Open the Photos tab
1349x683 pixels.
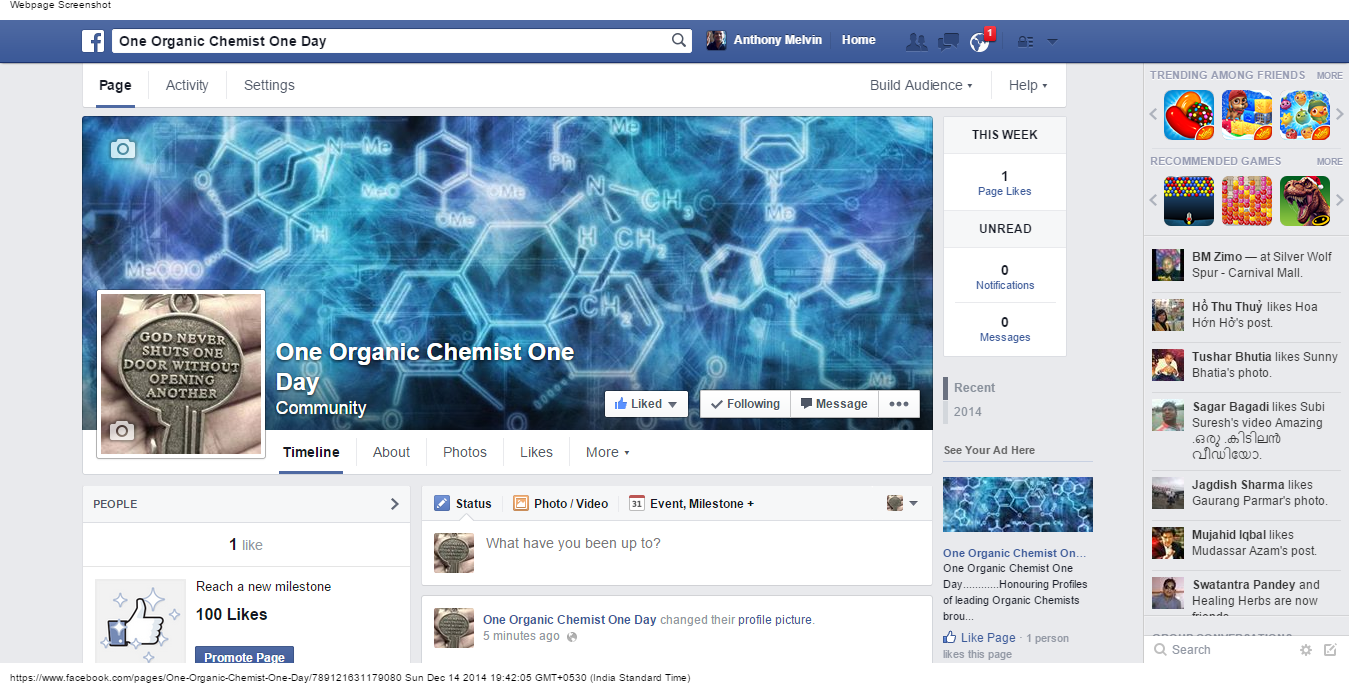click(465, 452)
